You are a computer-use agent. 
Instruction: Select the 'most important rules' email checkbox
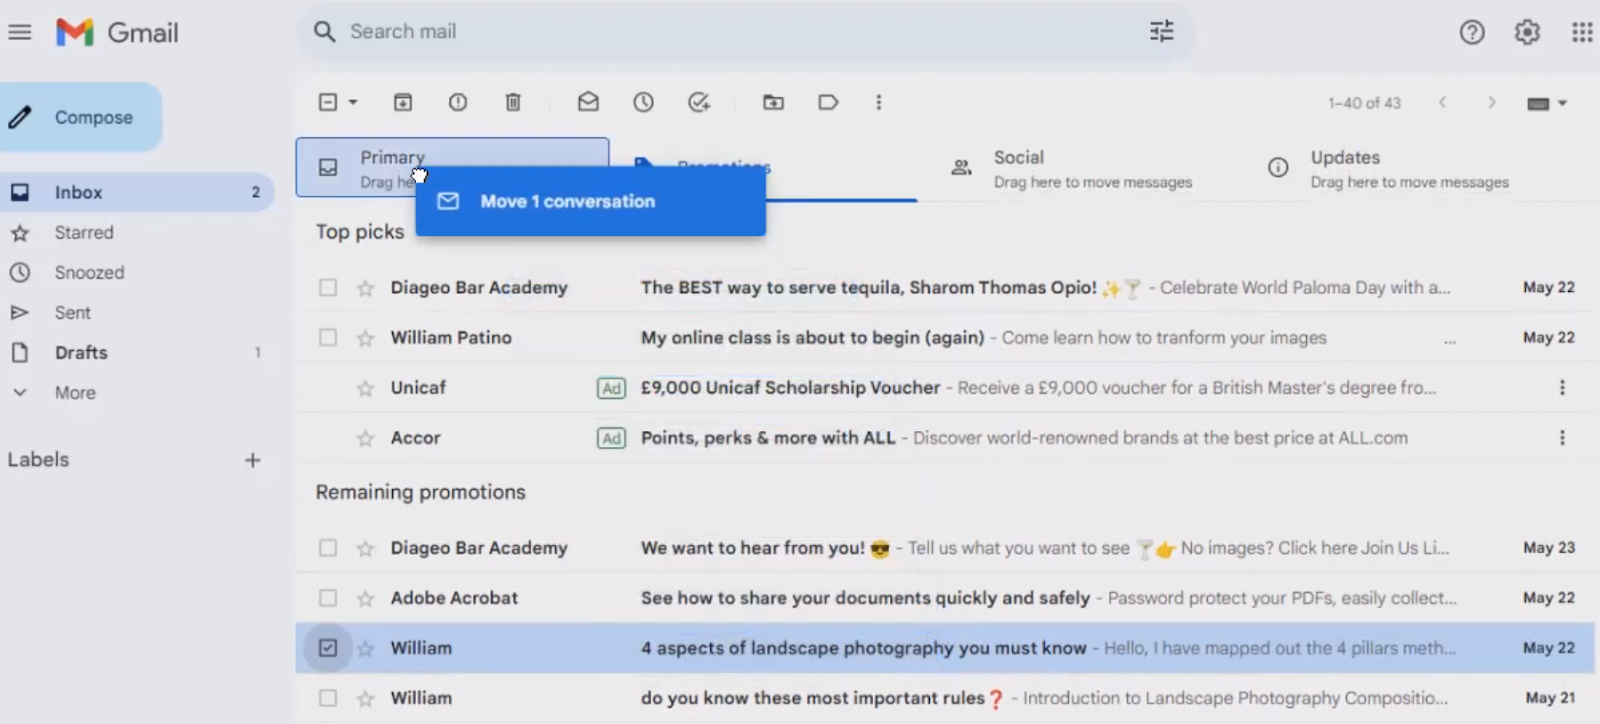[328, 698]
